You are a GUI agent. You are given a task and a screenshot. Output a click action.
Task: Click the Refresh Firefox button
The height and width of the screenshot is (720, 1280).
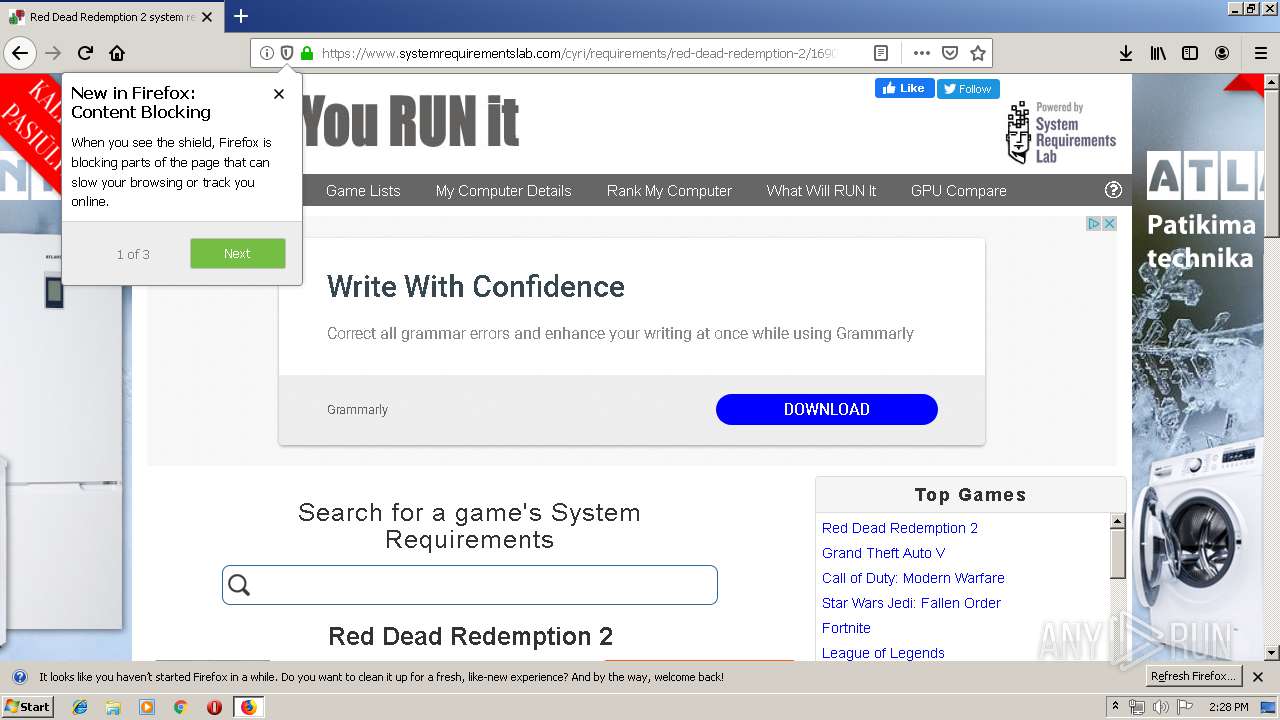click(1193, 676)
